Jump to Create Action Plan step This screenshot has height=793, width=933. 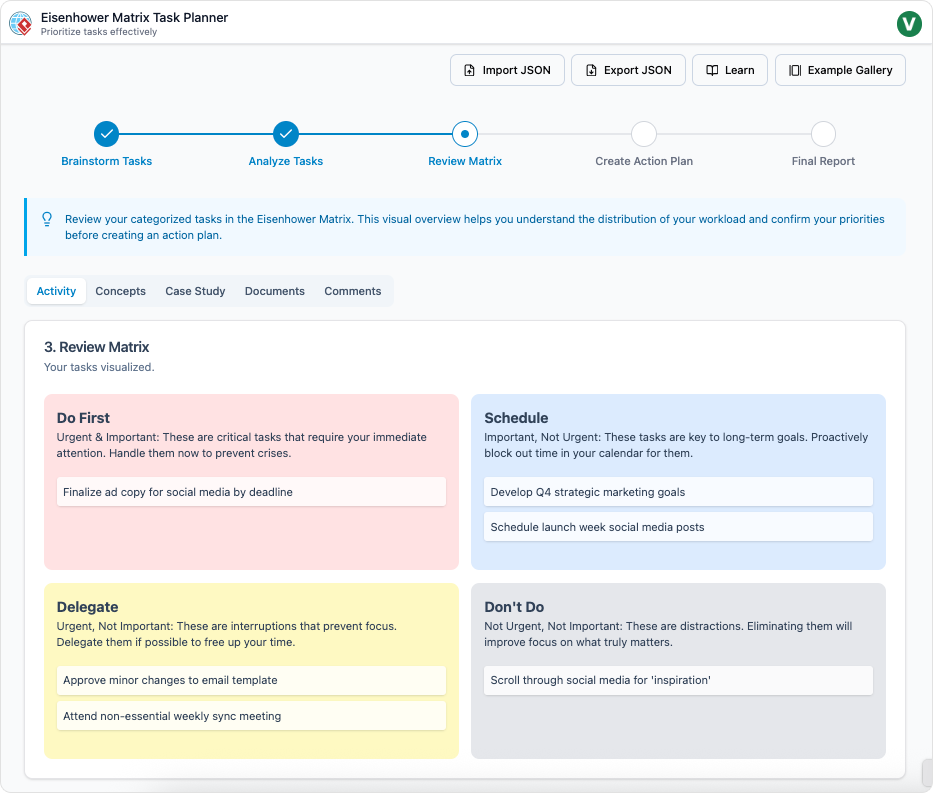click(644, 134)
